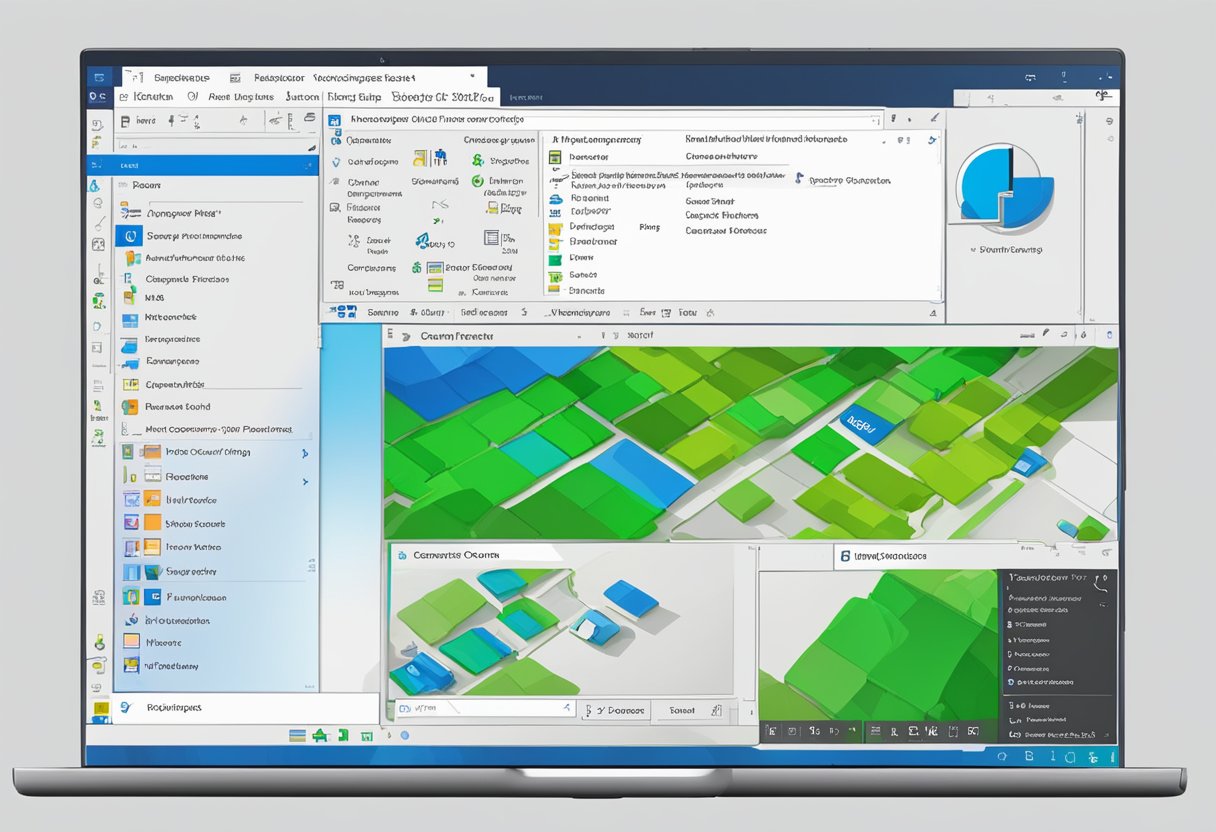The image size is (1216, 832).
Task: Expand the second left-list row with arrow
Action: 305,481
